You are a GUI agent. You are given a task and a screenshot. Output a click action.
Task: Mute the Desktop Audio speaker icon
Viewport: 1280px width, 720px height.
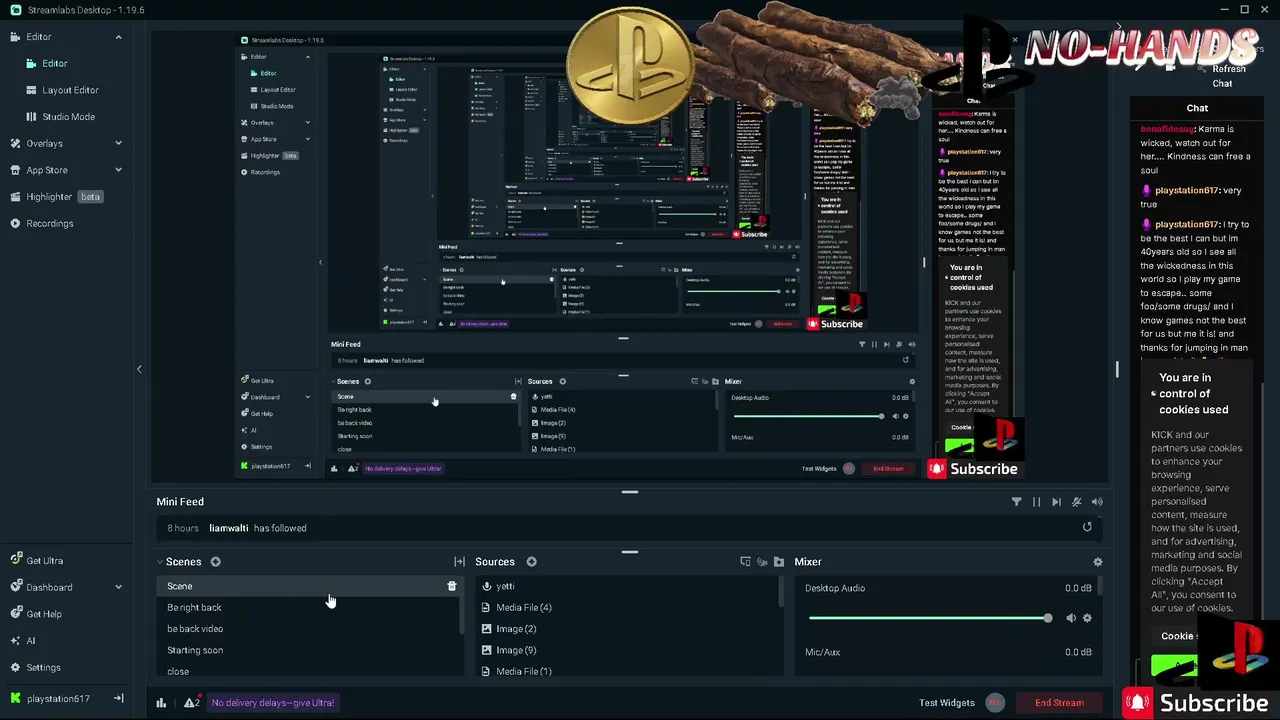[1070, 618]
